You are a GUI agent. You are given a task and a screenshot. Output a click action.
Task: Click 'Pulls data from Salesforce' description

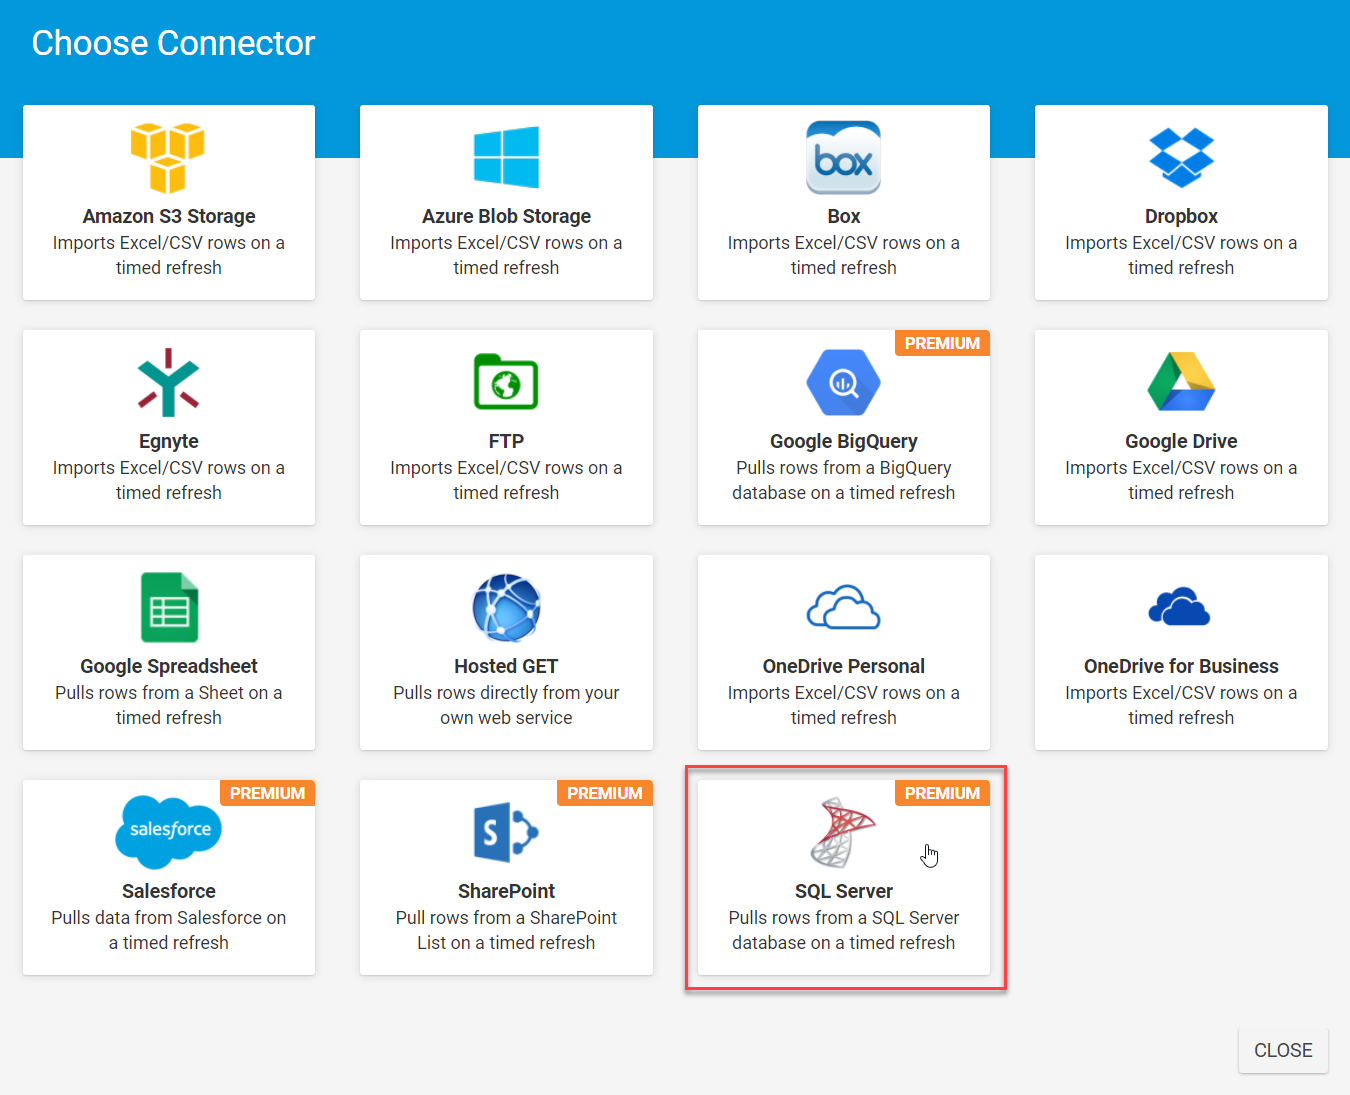coord(169,930)
